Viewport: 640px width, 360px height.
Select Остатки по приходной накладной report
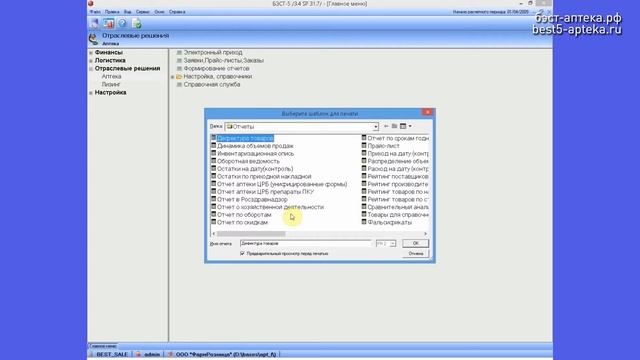click(x=264, y=176)
